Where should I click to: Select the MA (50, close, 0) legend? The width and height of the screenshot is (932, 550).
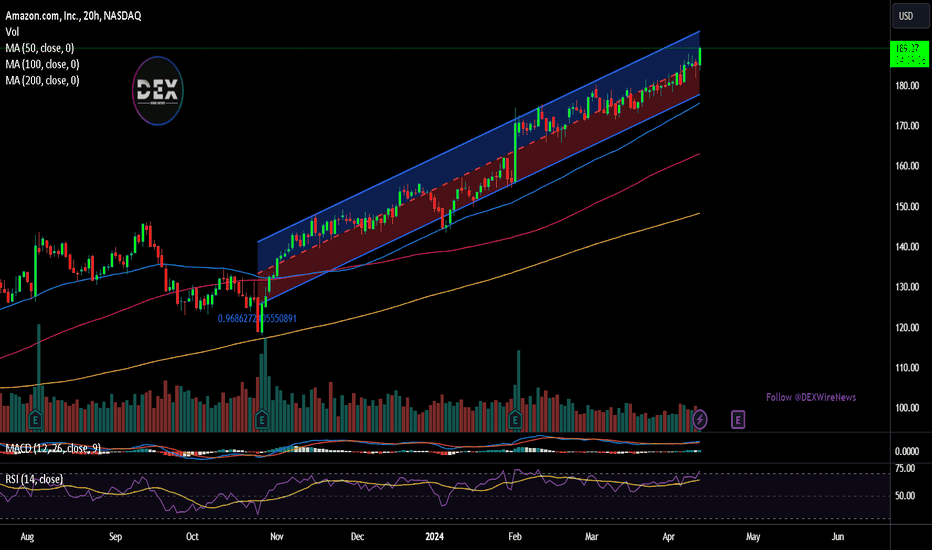pyautogui.click(x=40, y=48)
